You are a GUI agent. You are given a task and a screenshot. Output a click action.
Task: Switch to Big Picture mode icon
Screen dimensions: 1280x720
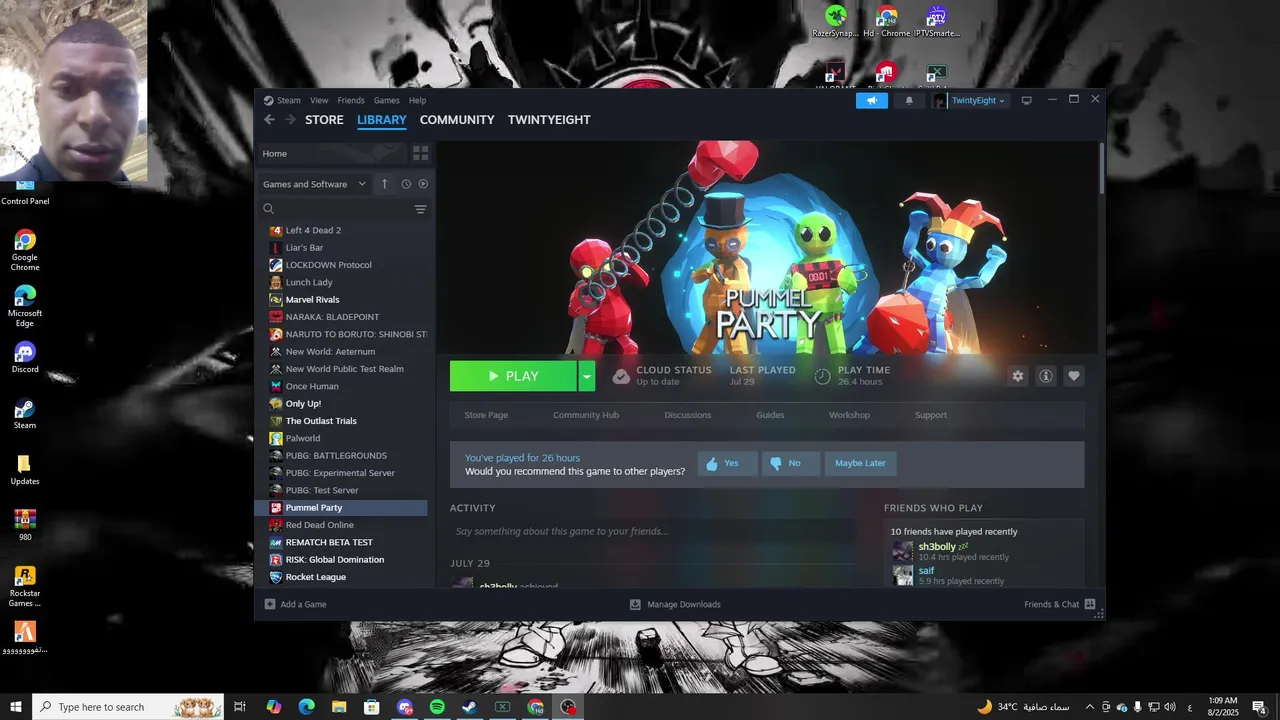1026,100
